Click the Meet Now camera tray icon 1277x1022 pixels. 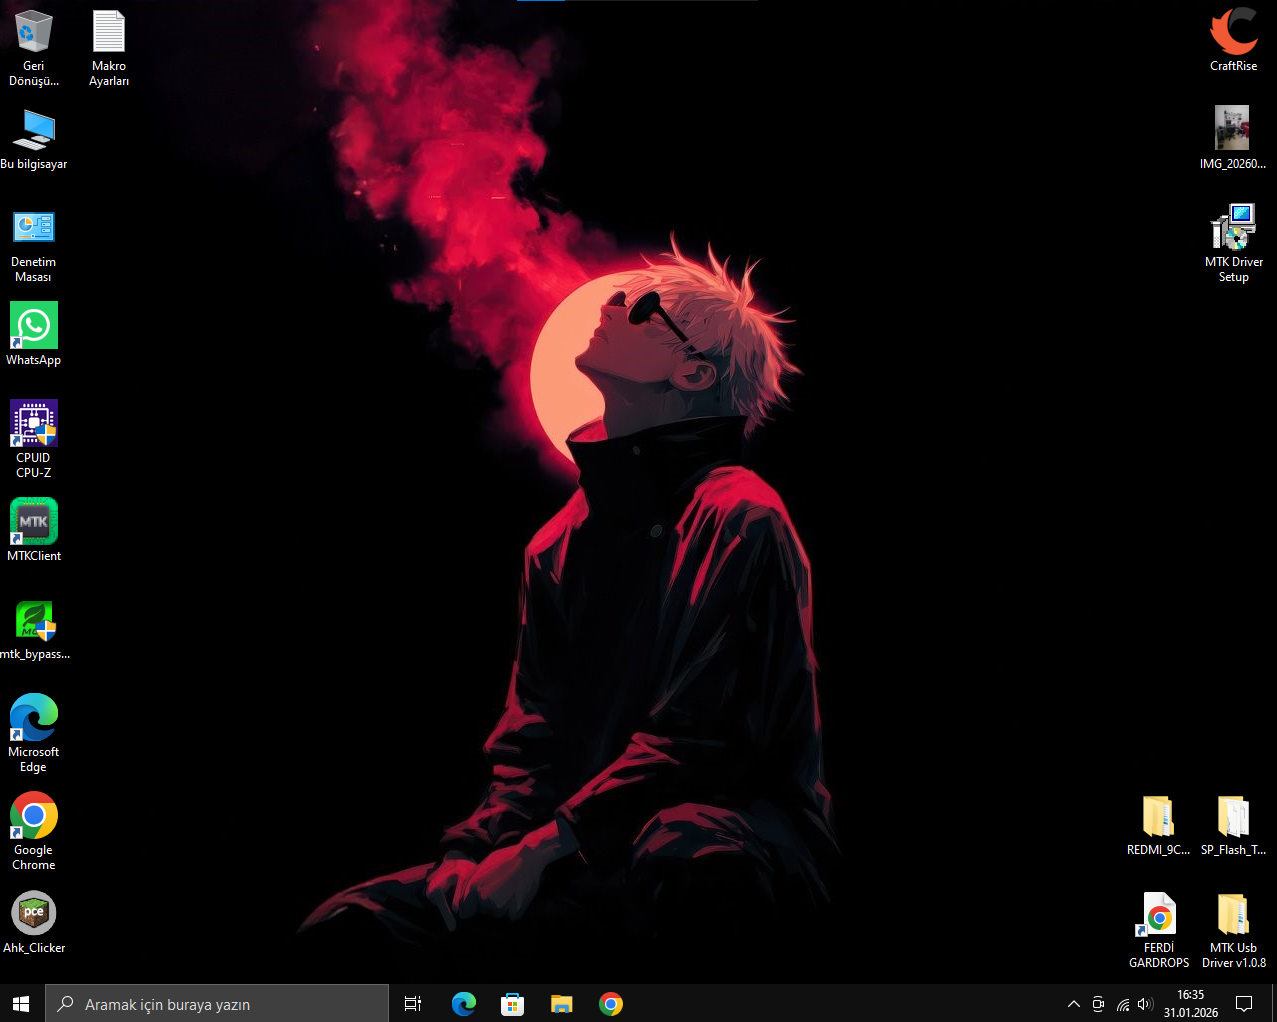click(x=1098, y=1004)
